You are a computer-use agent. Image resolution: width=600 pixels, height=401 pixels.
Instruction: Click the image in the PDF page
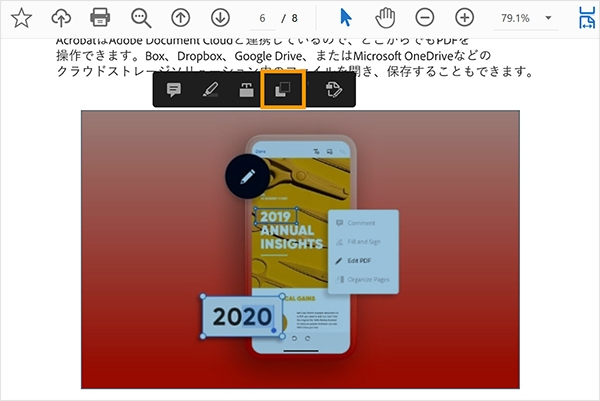pos(300,249)
